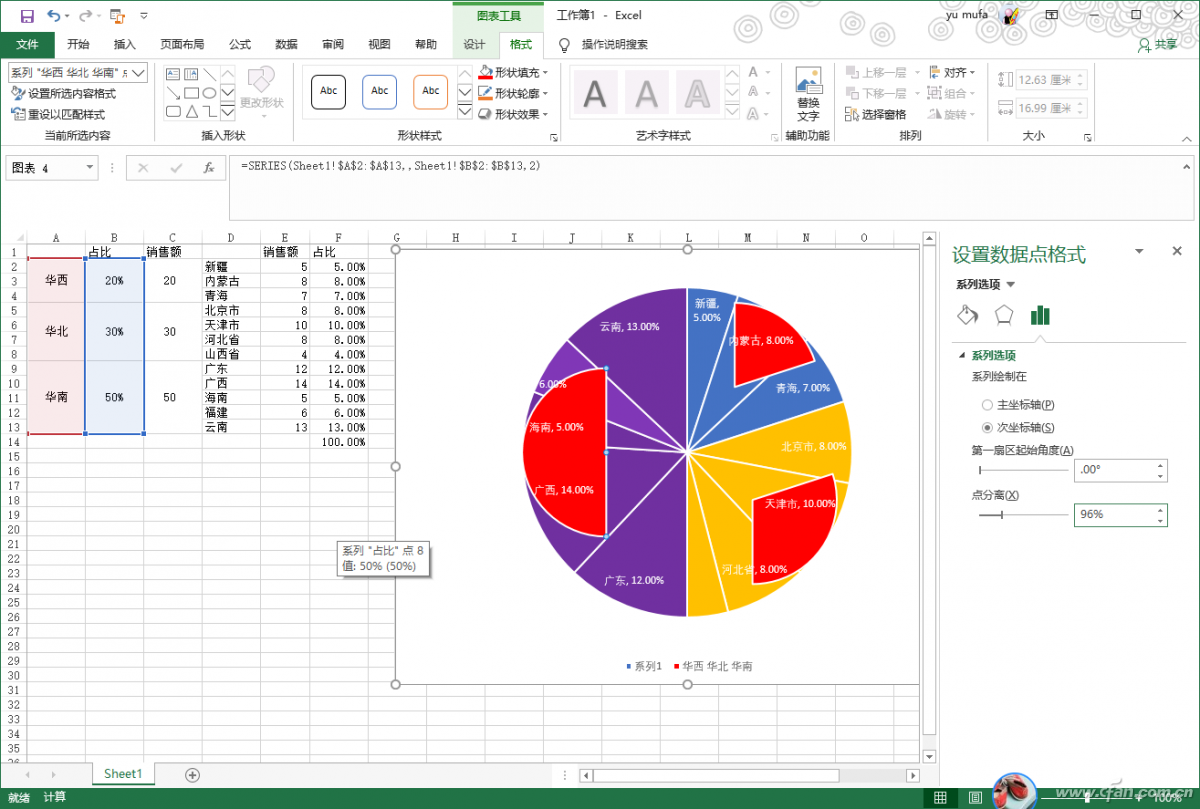
Task: Click 重设以匹配样式 reset style
Action: (x=58, y=115)
